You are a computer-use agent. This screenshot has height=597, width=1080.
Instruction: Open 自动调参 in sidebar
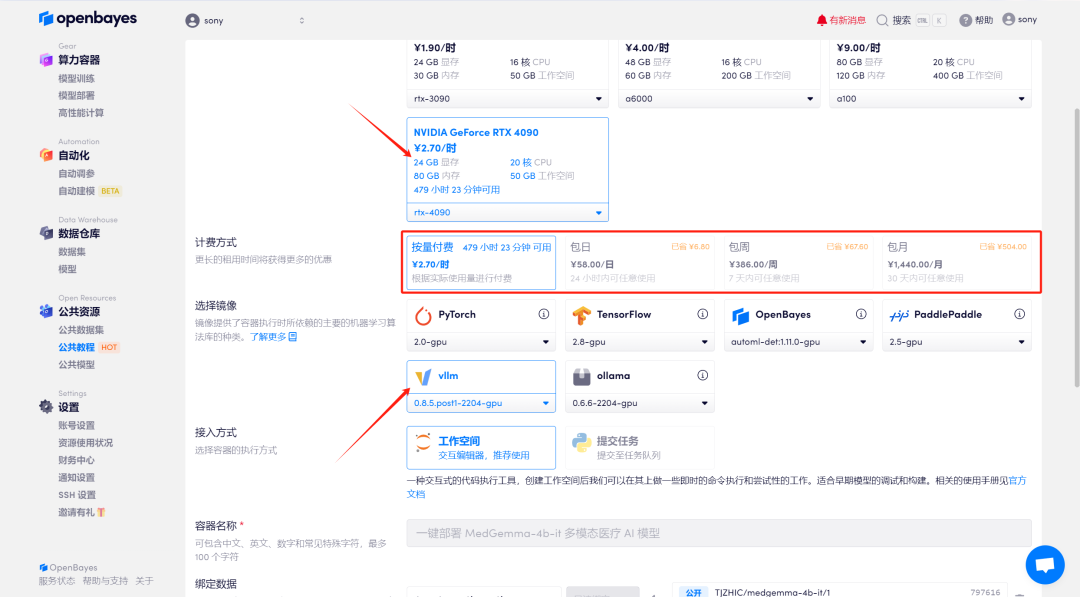click(76, 174)
